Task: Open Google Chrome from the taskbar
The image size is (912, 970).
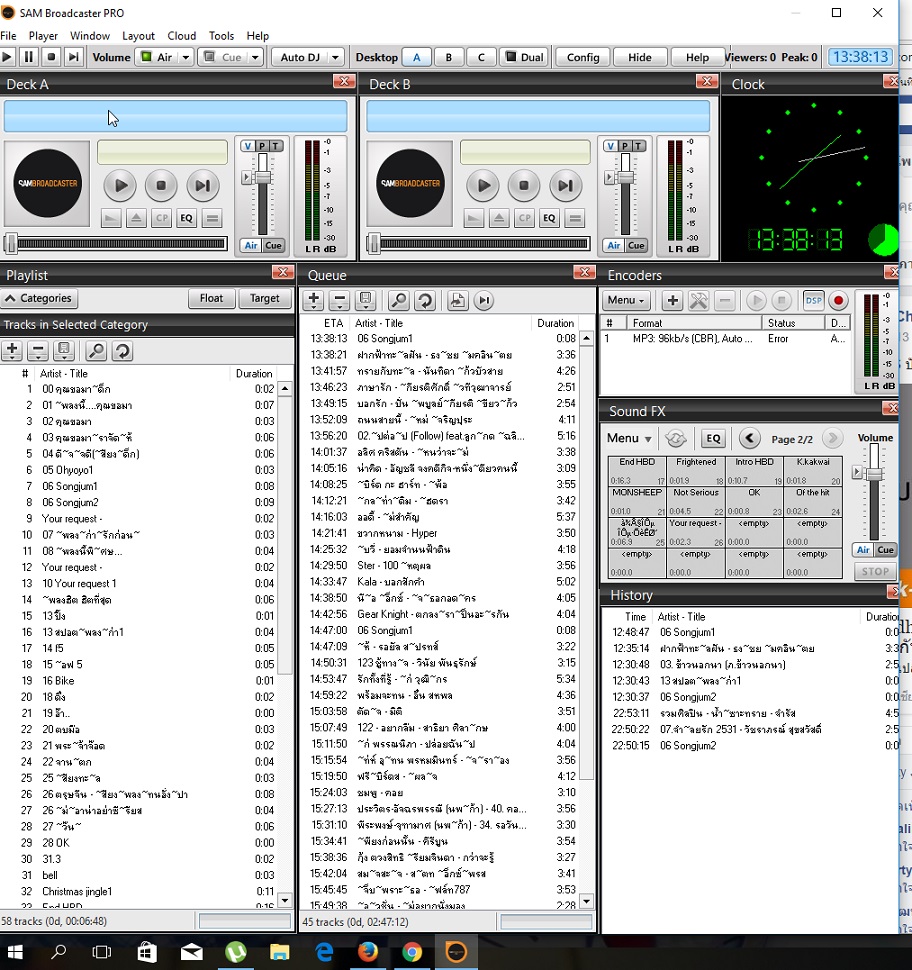Action: pyautogui.click(x=411, y=951)
